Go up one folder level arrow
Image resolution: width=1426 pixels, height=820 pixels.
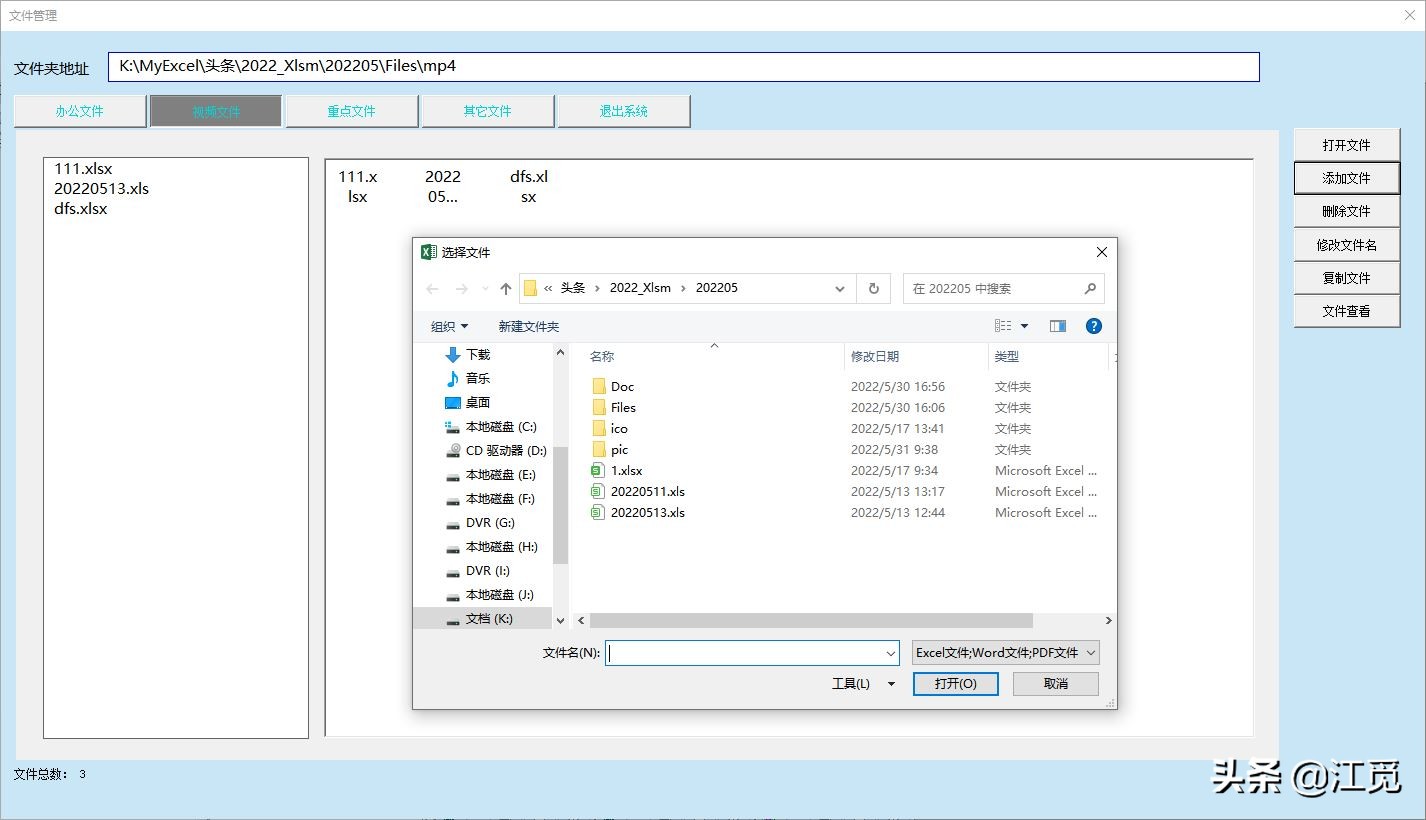506,288
